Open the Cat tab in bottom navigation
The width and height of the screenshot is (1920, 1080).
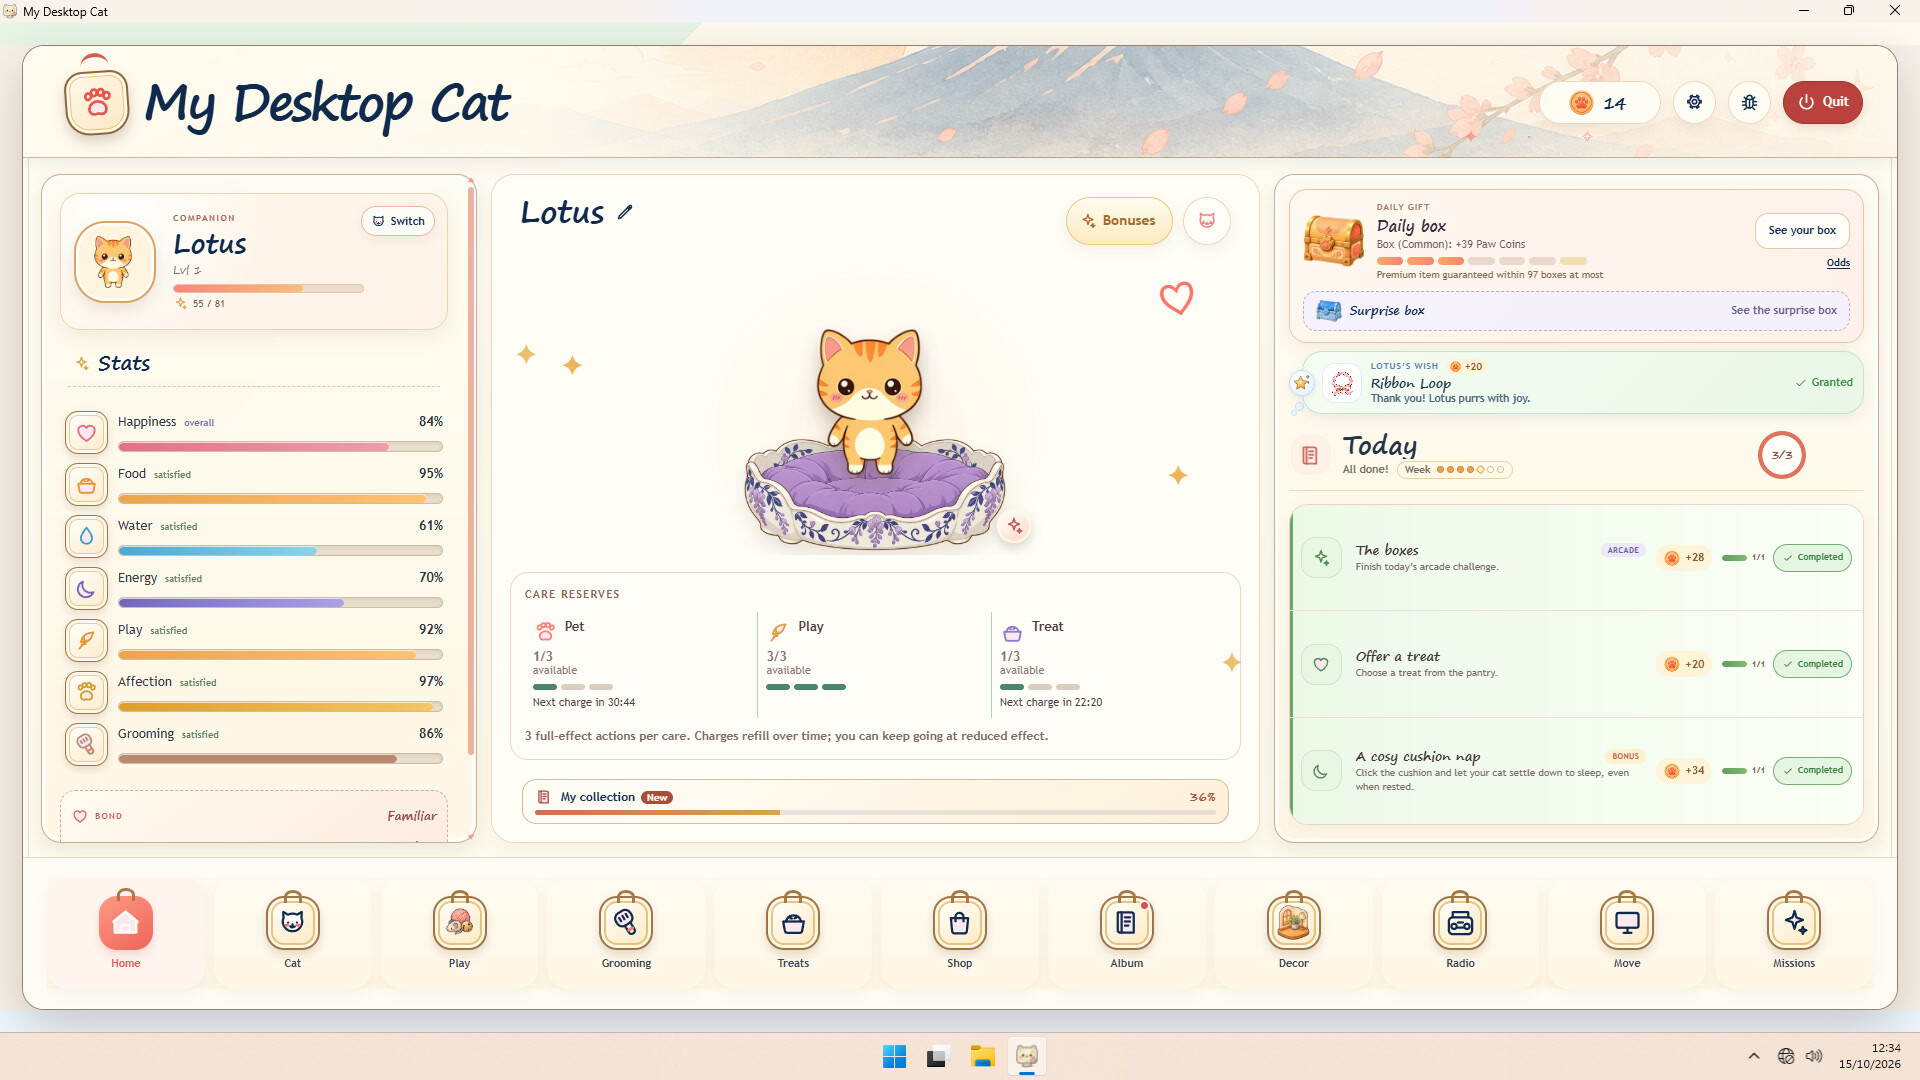pyautogui.click(x=292, y=932)
